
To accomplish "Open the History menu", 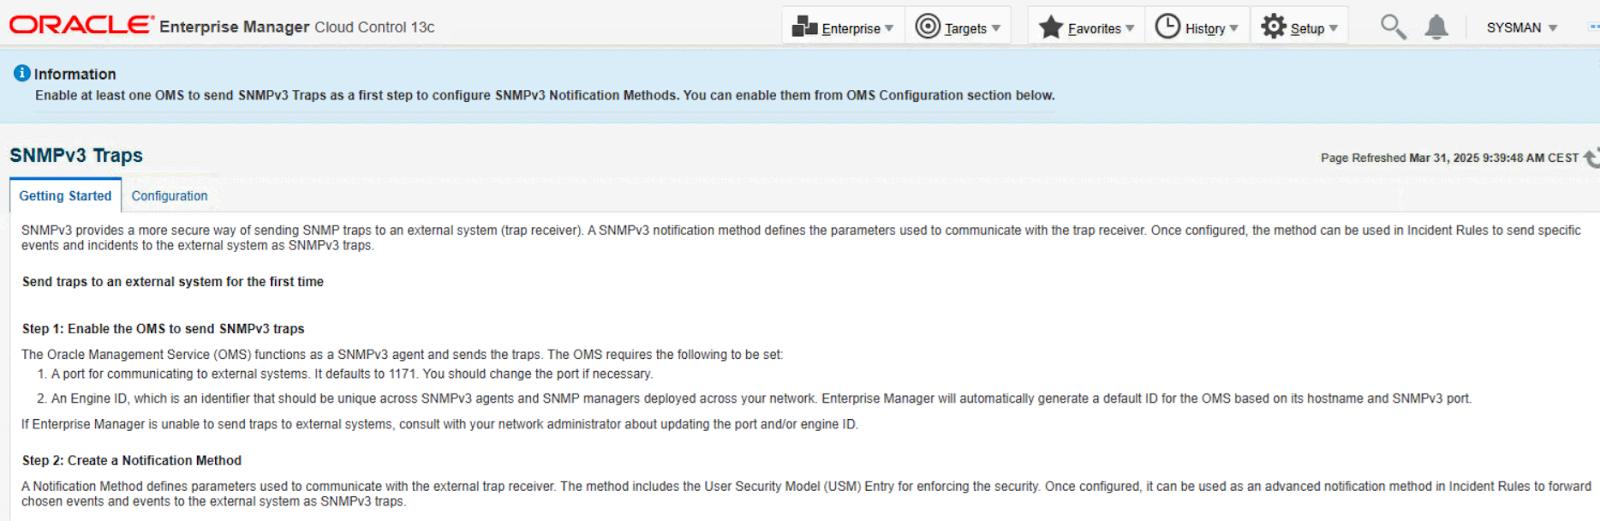I will 1197,27.
